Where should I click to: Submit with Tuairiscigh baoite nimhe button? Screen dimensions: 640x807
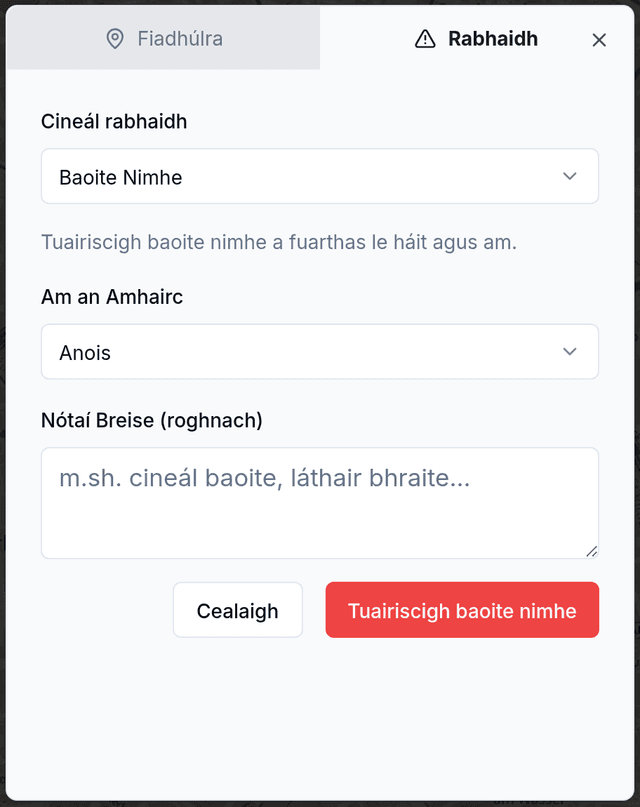(462, 610)
